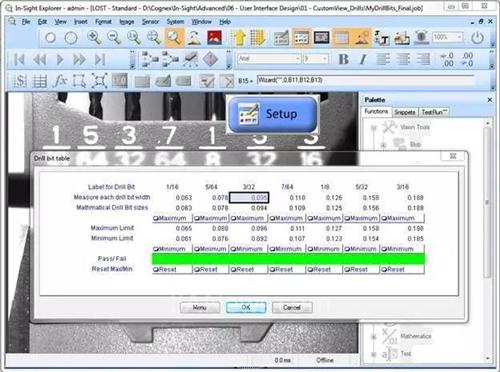
Task: Click OK in Drill bit table dialog
Action: 246,307
